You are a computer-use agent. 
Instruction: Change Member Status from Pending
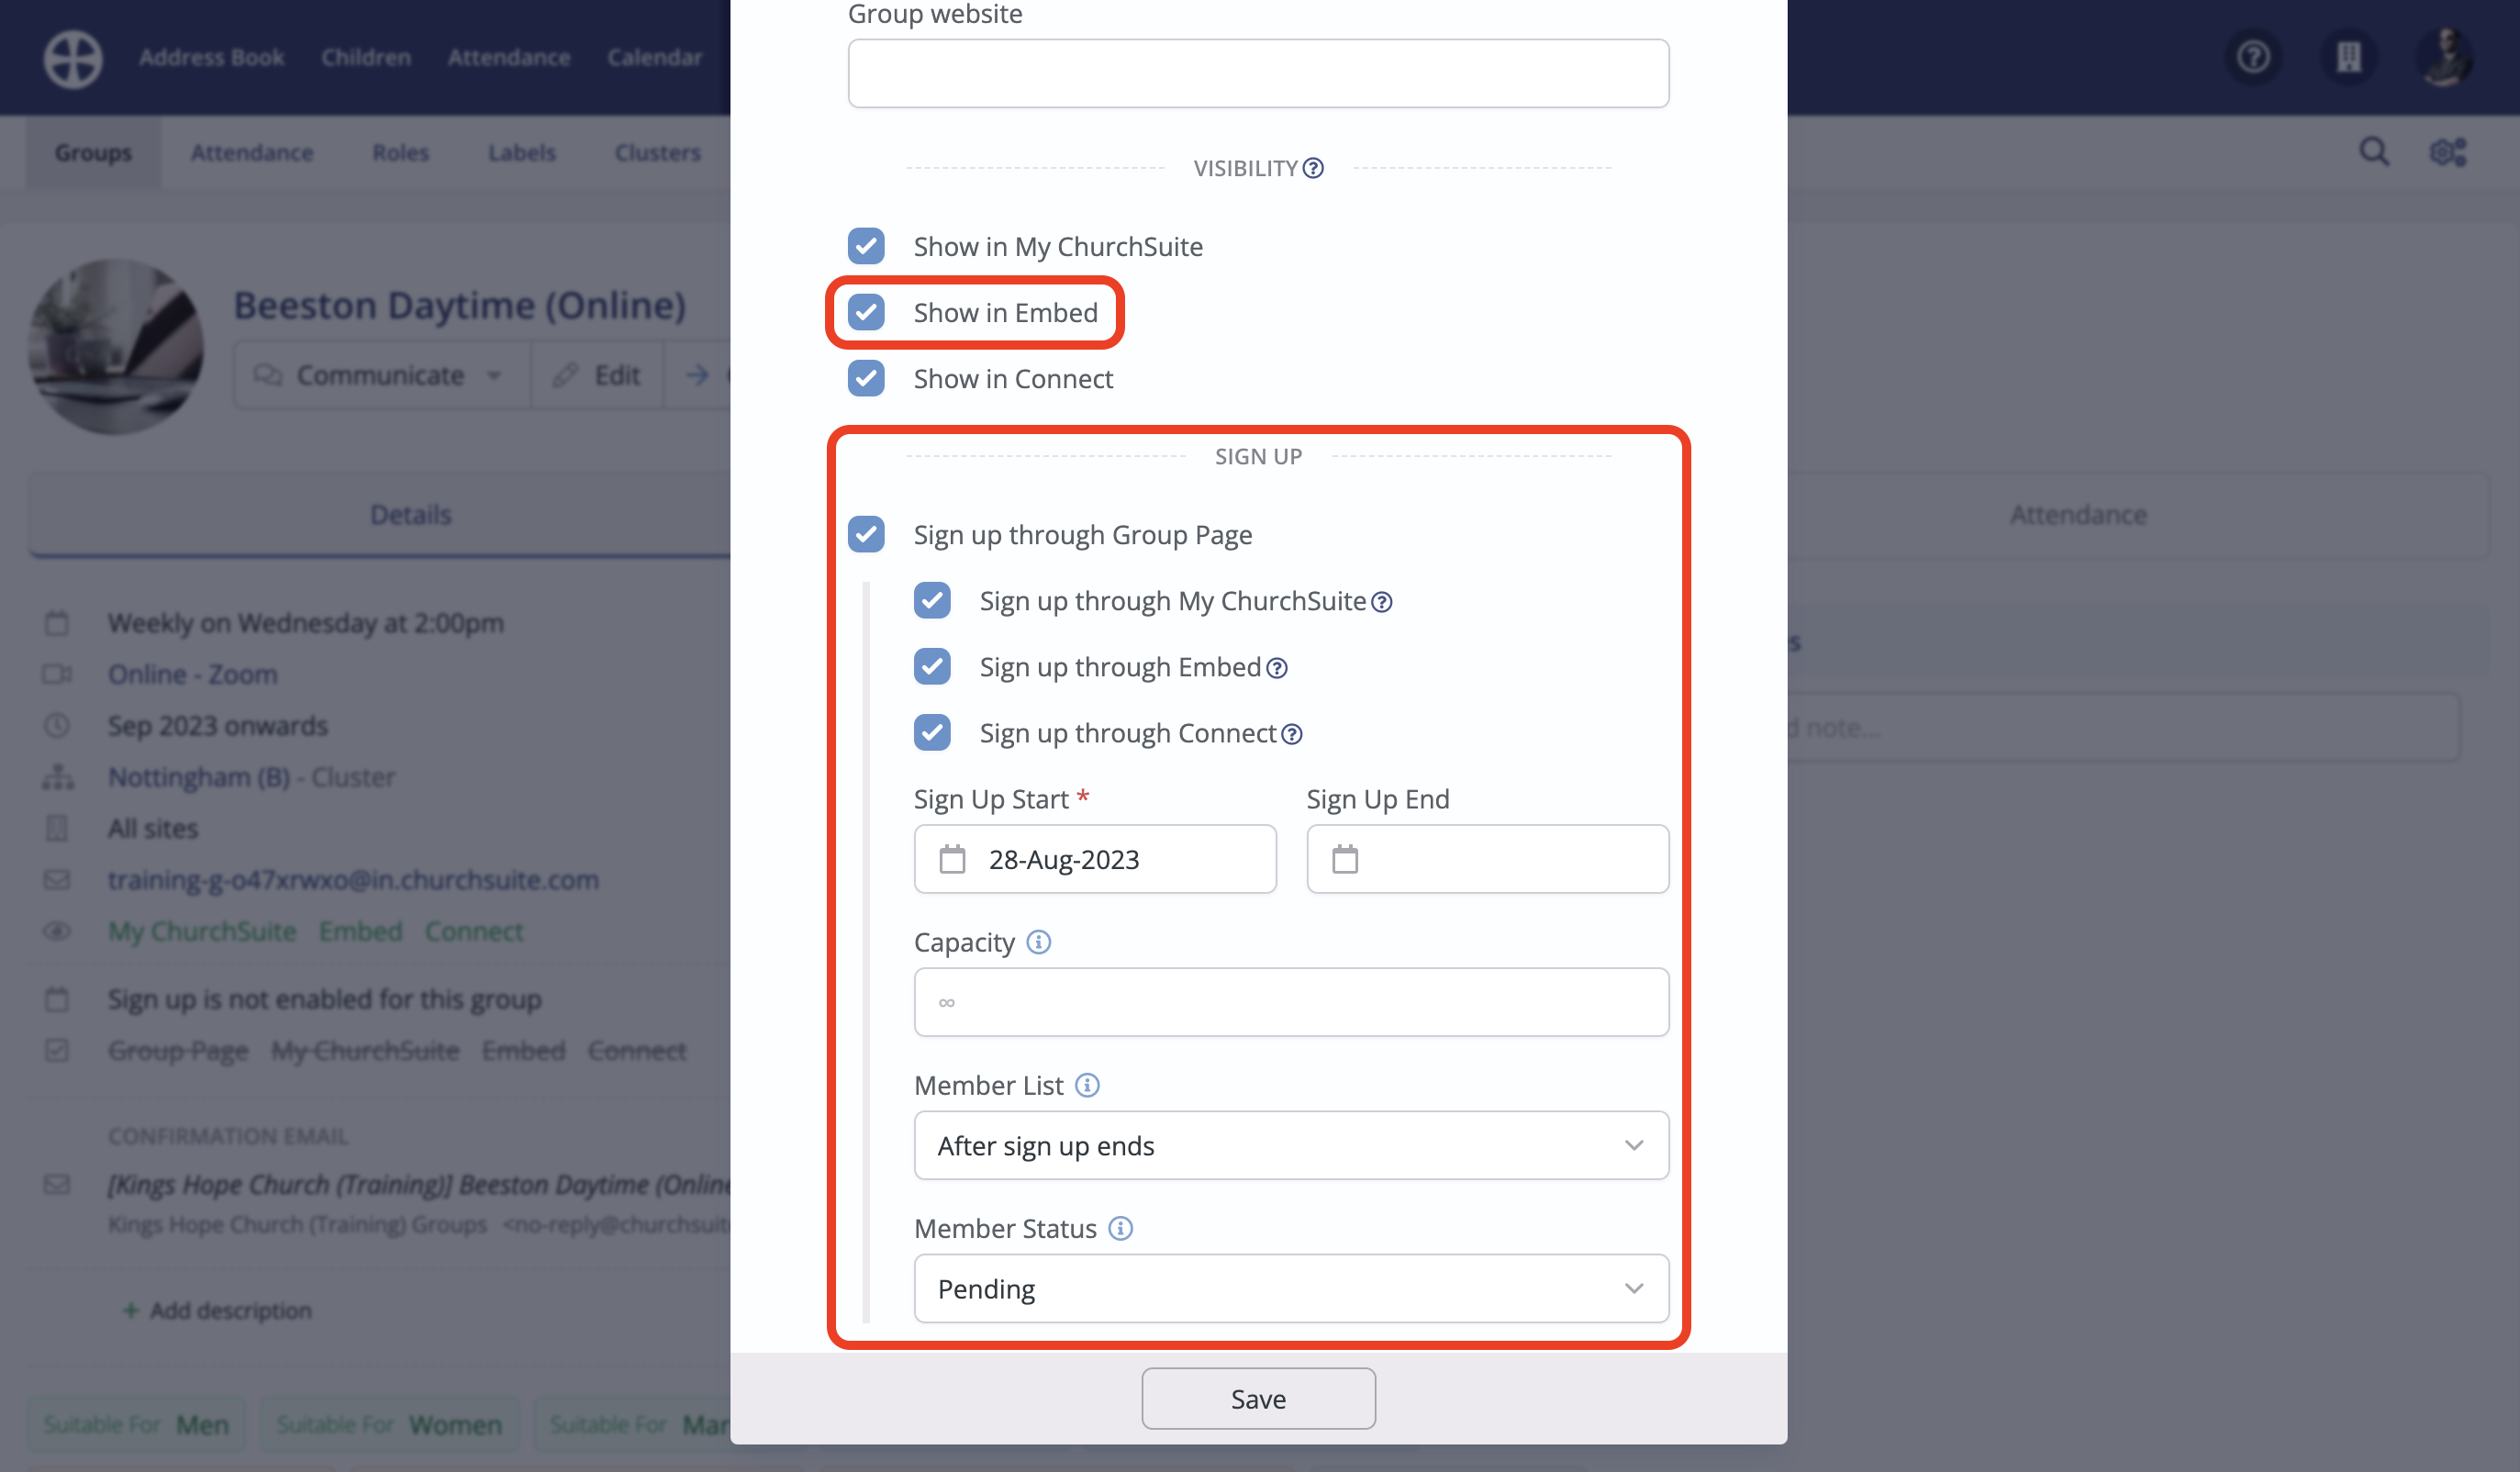(1290, 1288)
